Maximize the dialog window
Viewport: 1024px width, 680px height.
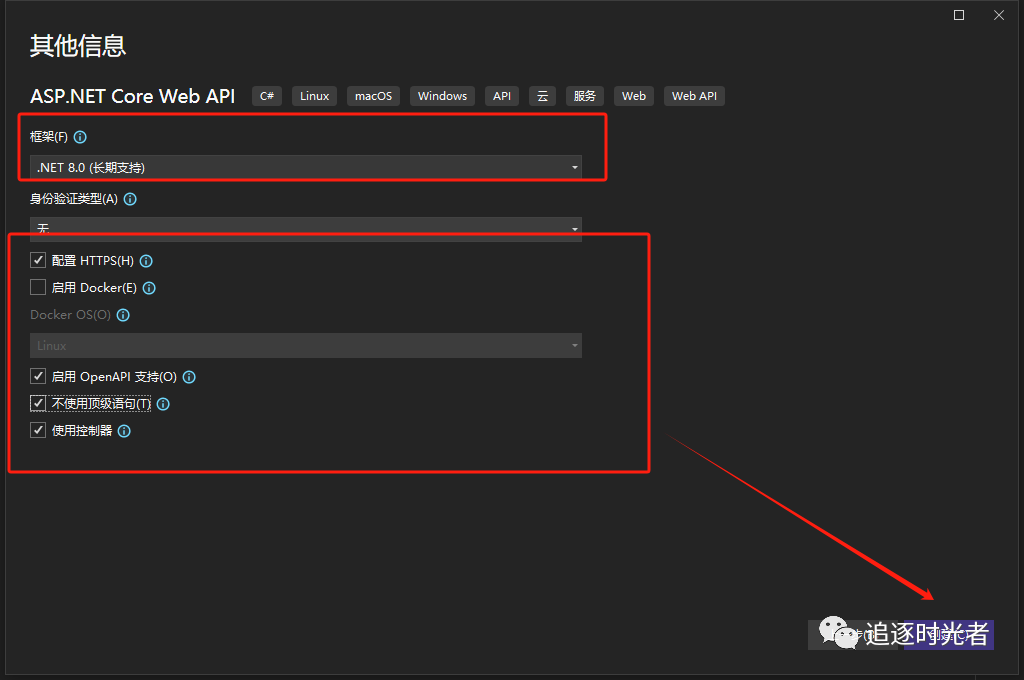click(x=959, y=15)
